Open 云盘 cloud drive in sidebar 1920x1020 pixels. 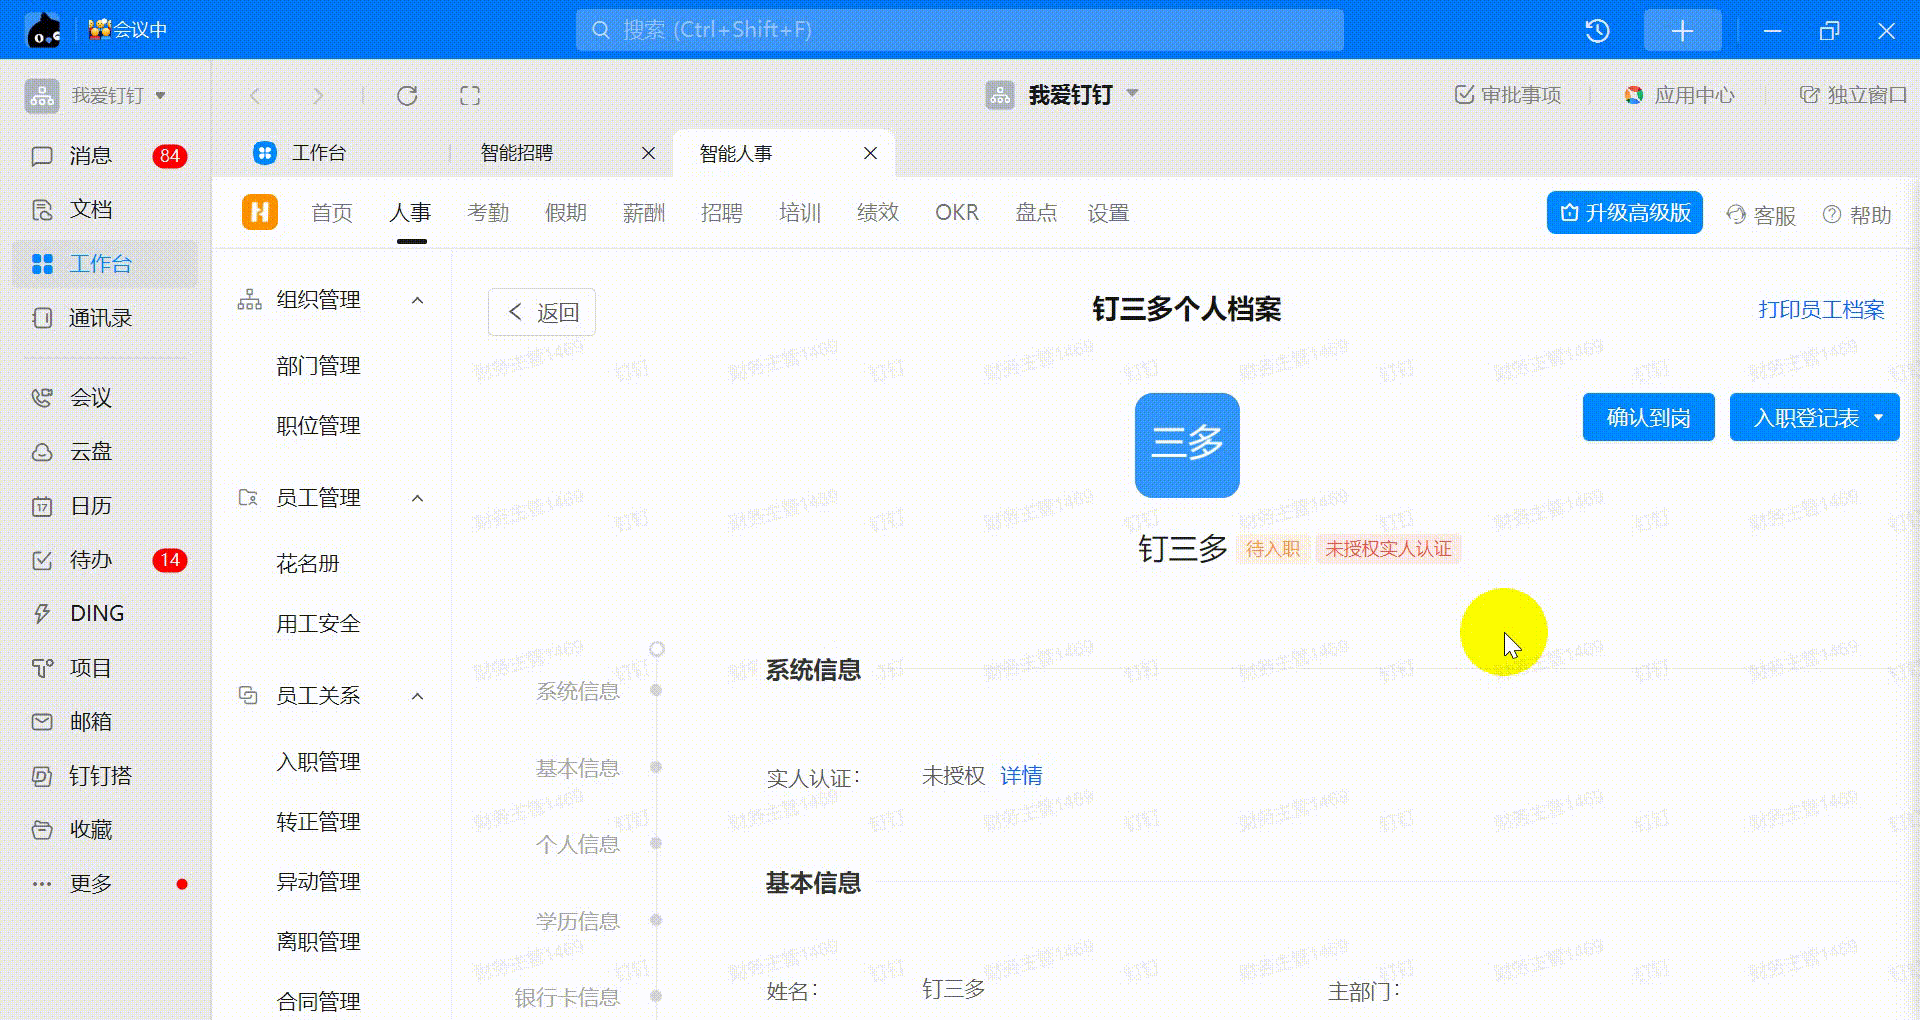(x=90, y=452)
